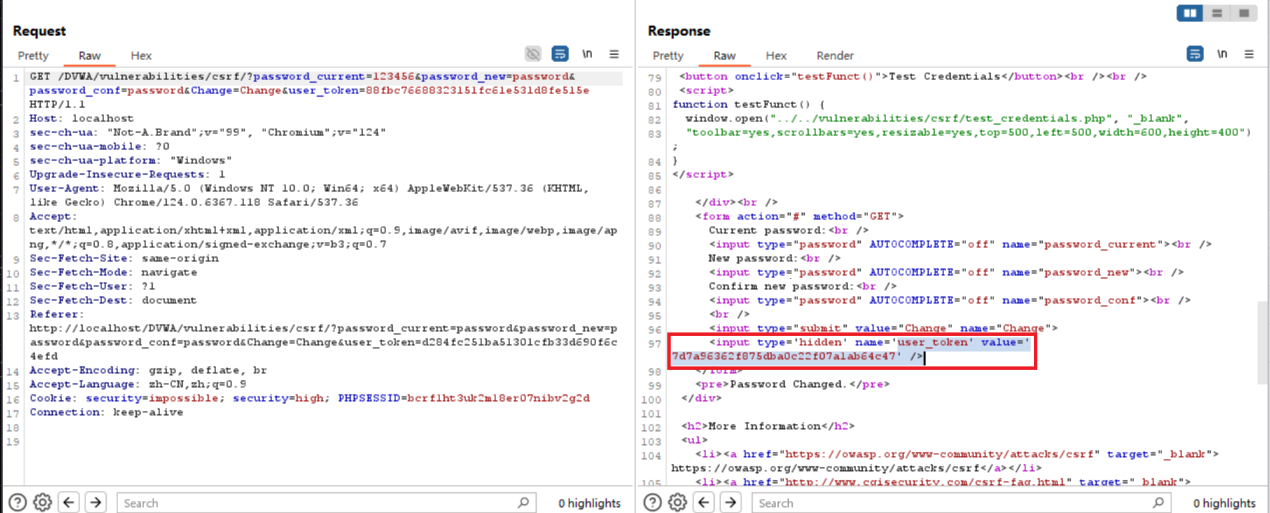Image resolution: width=1270 pixels, height=513 pixels.
Task: Click the "Accept-Encoding: gzip, deflate, br" line
Action: click(x=147, y=370)
